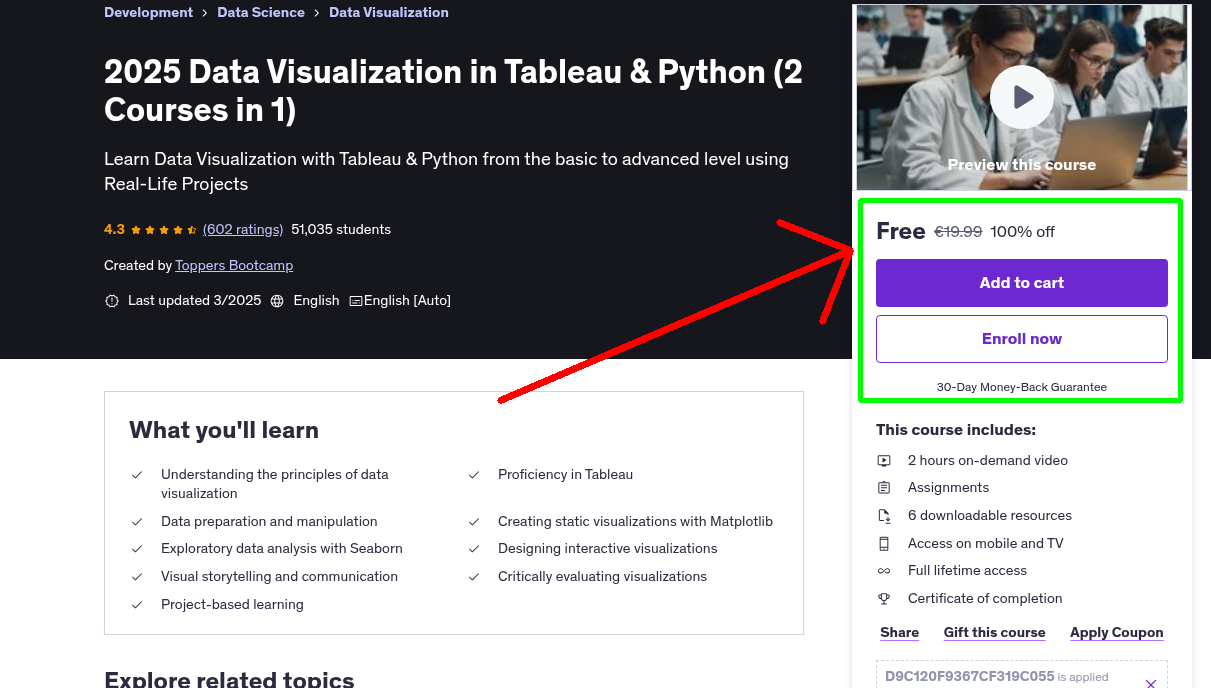Navigate via the Data Science breadcrumb
The image size is (1211, 688).
[261, 12]
